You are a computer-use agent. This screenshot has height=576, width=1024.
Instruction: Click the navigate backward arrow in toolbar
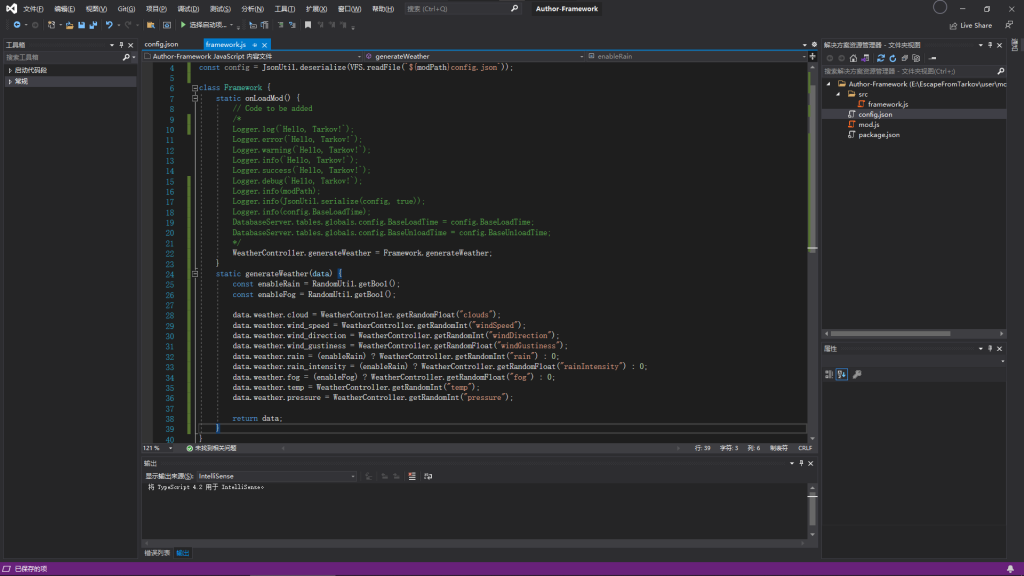17,25
